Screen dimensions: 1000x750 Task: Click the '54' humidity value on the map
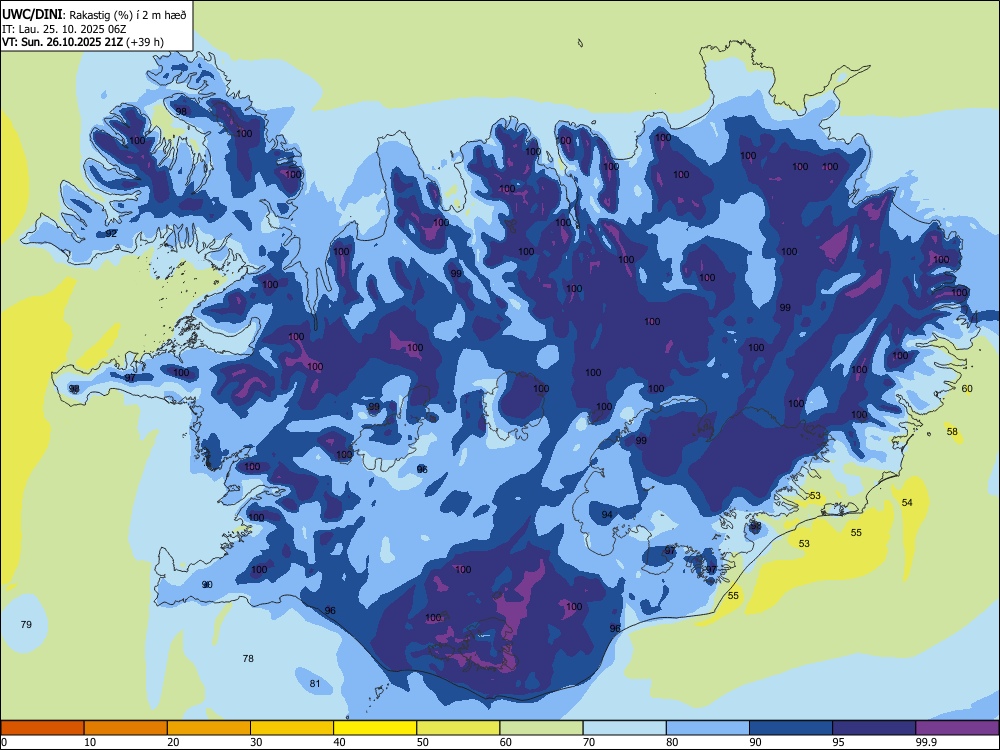coord(907,503)
